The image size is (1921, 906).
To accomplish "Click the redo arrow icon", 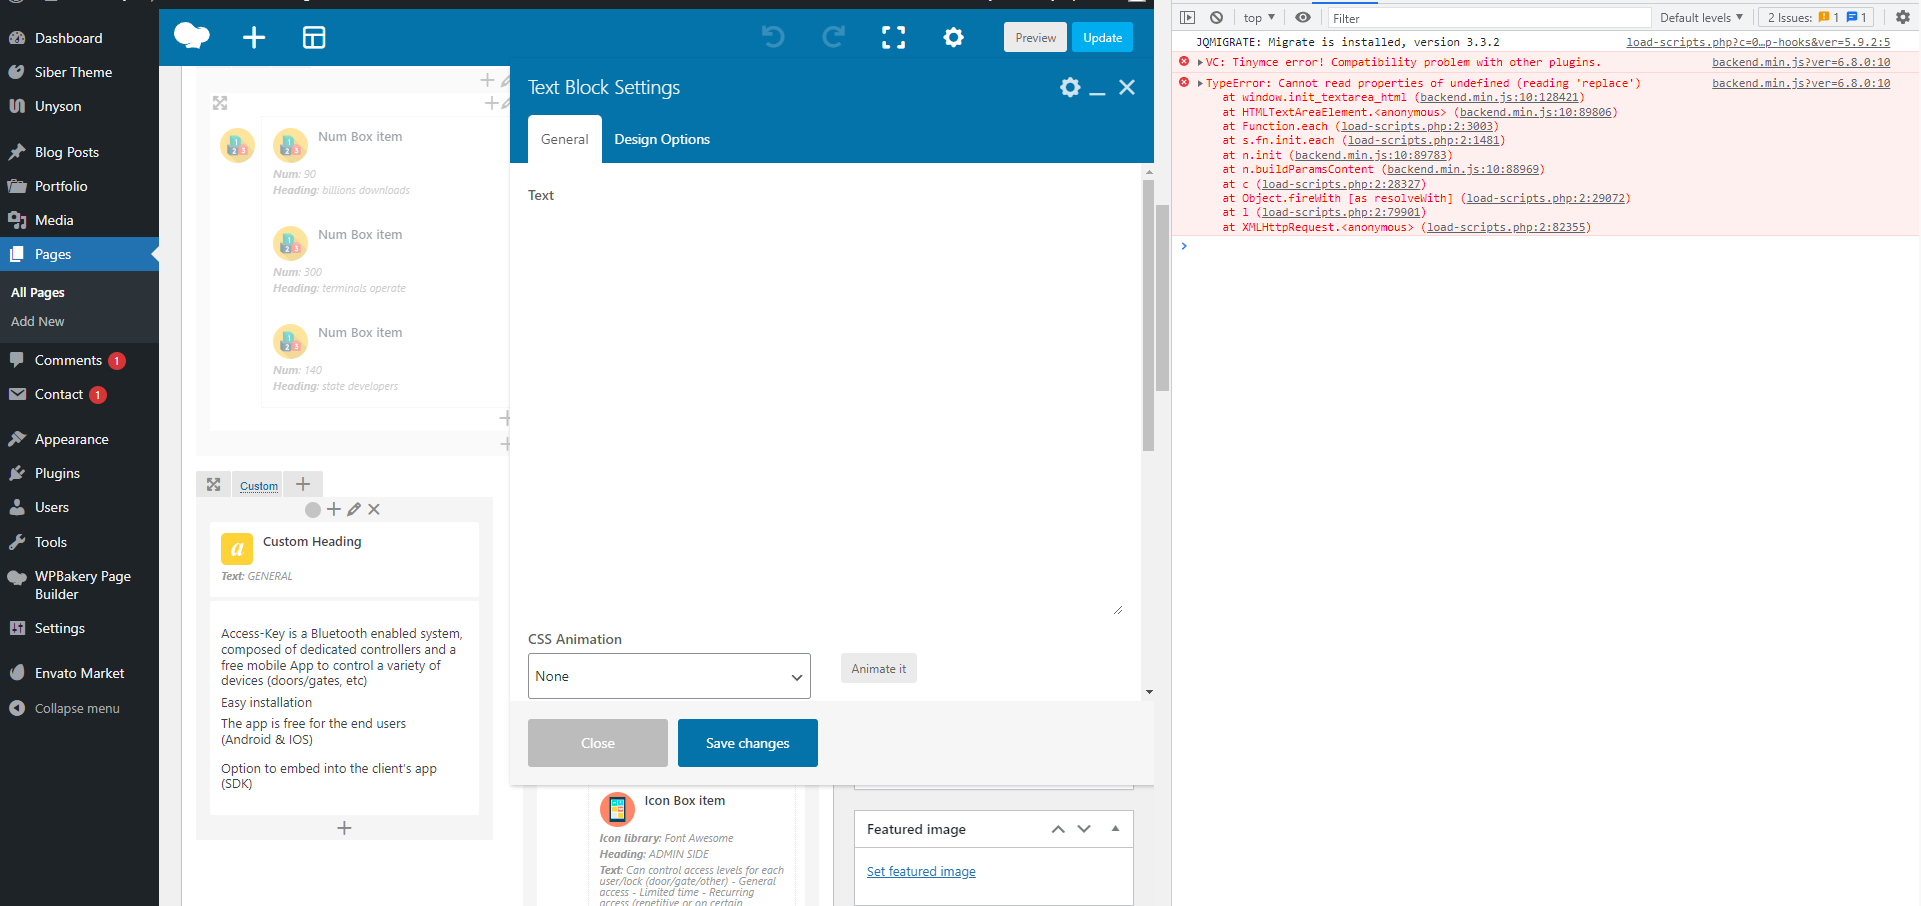I will click(833, 37).
